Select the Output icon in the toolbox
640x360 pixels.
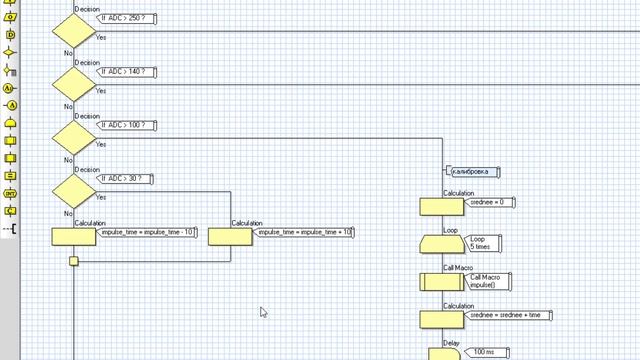click(10, 17)
